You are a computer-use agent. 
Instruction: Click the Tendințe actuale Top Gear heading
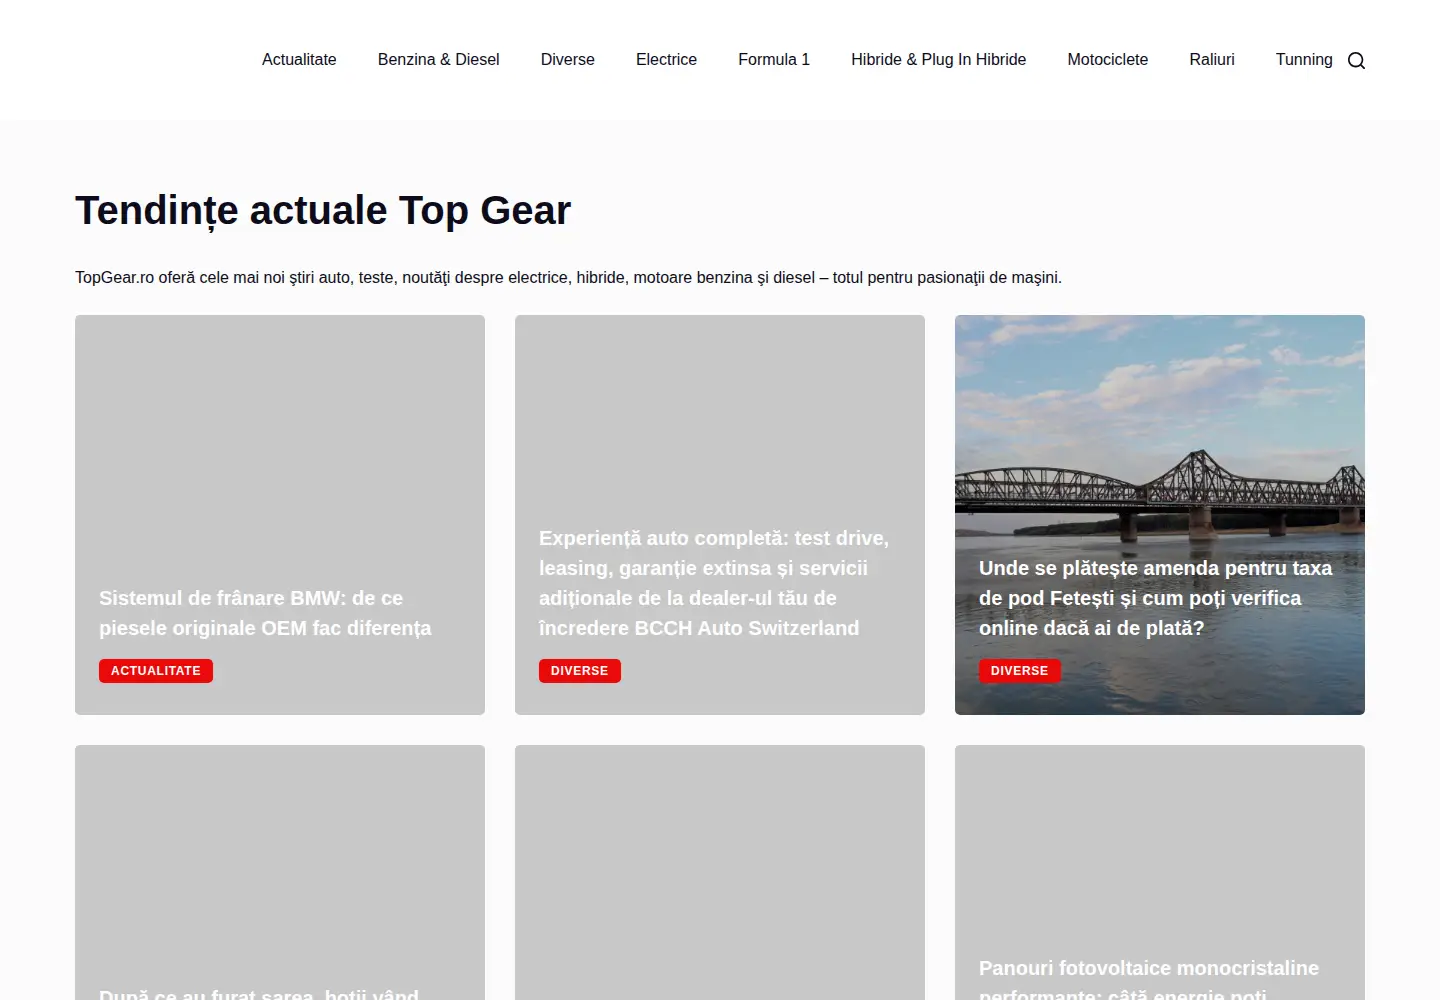(x=323, y=211)
